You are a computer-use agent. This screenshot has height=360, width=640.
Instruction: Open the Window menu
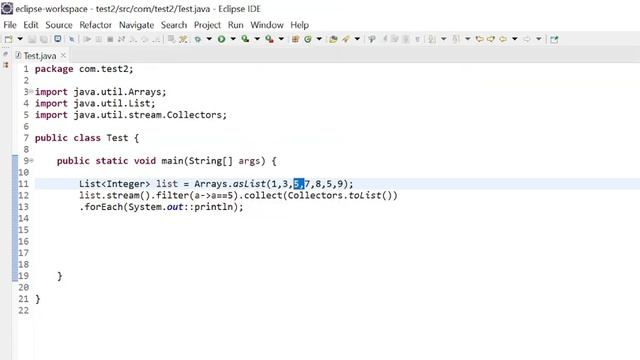tap(267, 25)
